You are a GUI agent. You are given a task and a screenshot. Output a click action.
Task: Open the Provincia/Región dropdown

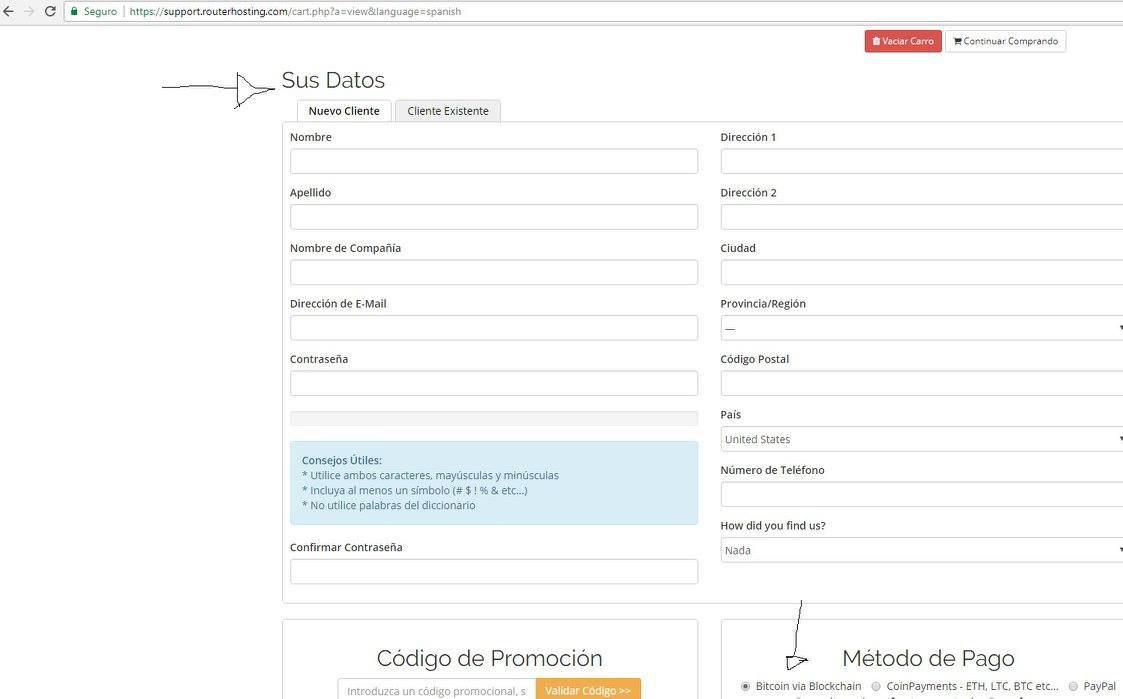point(922,328)
